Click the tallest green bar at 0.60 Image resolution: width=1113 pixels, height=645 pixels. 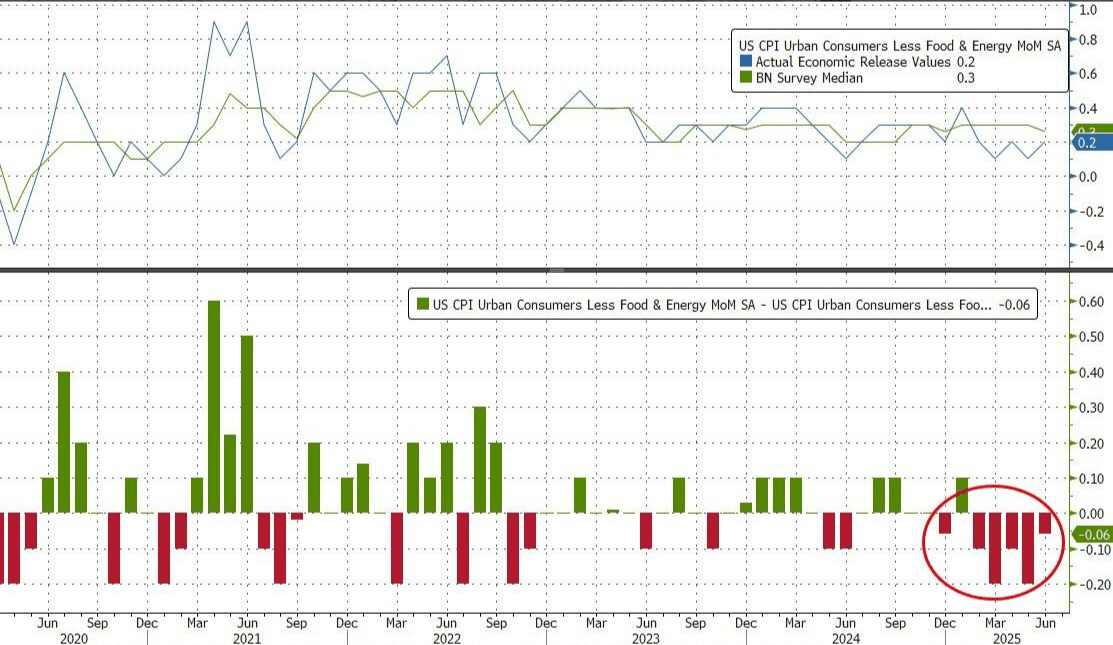(214, 407)
